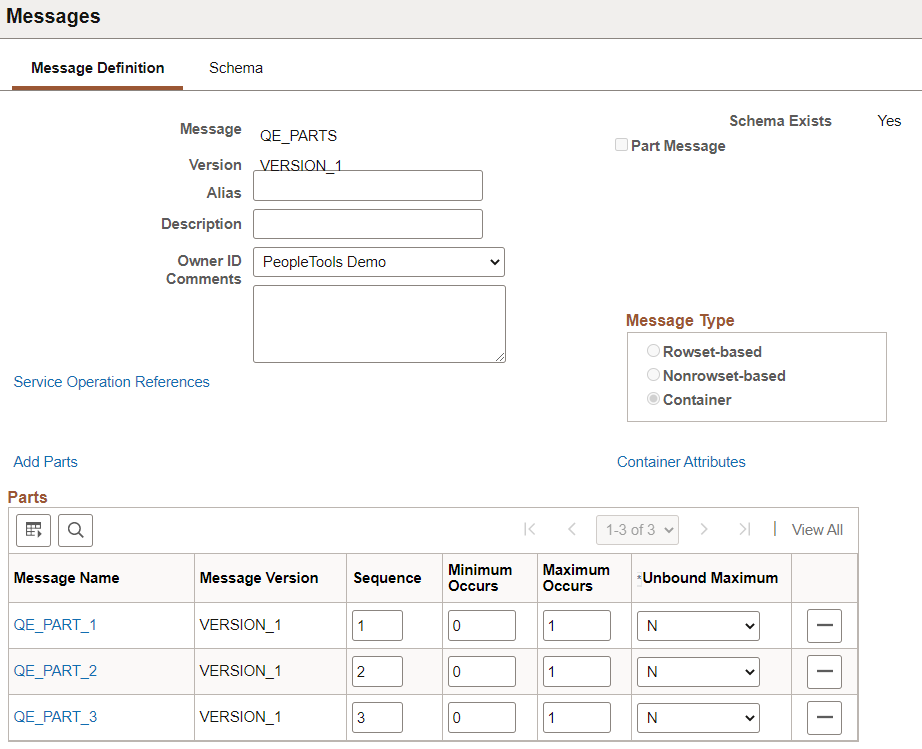Select the Message Definition tab
The image size is (922, 749).
(97, 68)
